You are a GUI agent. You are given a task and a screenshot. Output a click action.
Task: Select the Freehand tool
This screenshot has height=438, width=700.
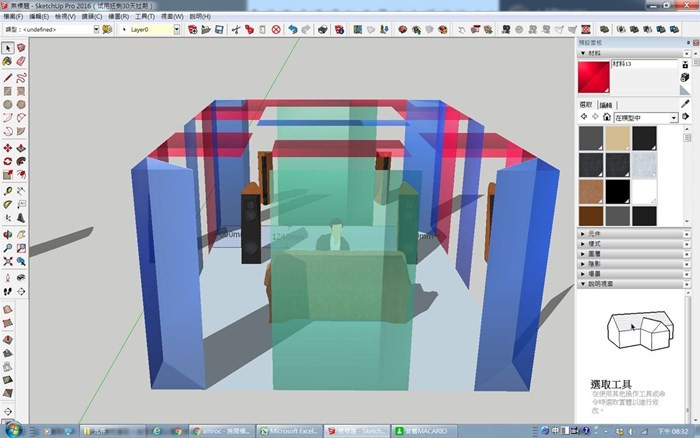pyautogui.click(x=21, y=78)
